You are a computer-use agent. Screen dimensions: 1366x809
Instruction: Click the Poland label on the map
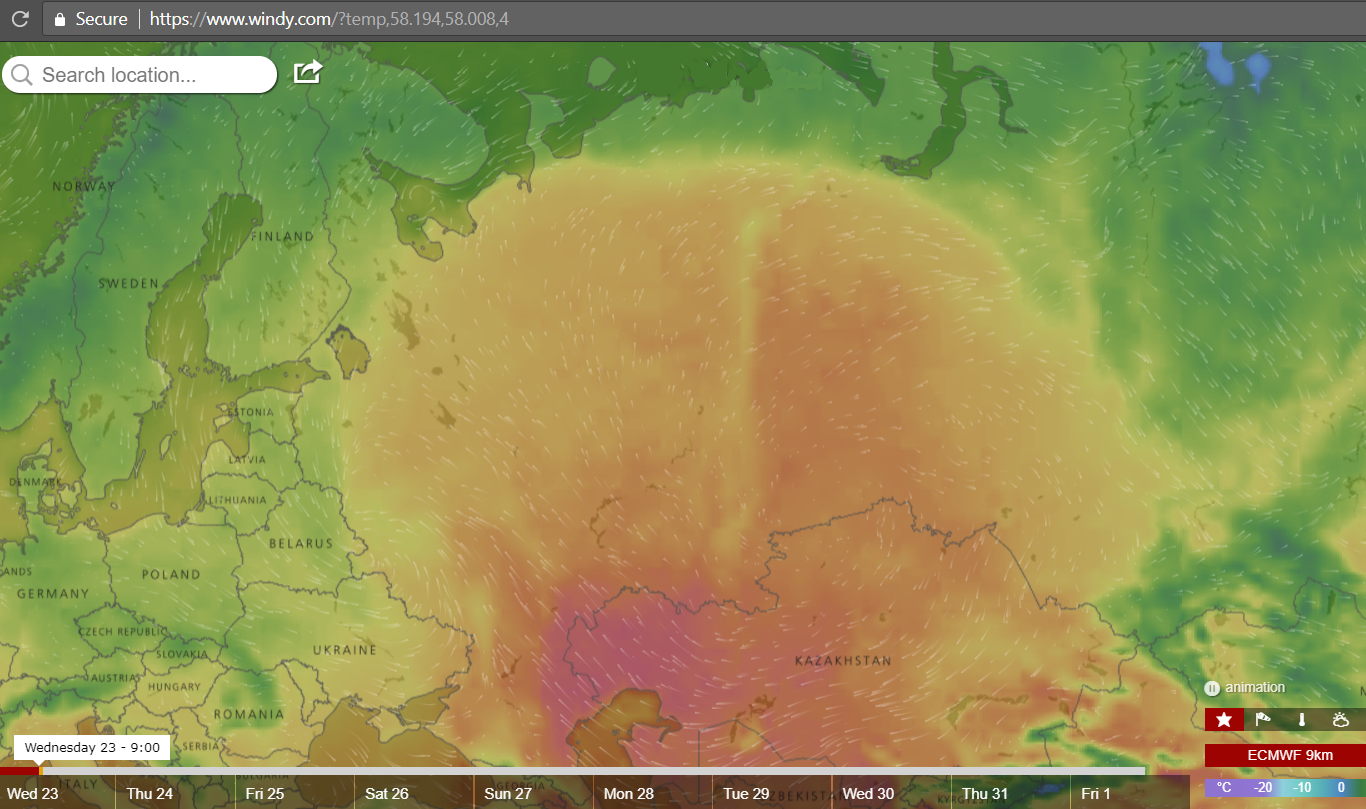click(x=171, y=575)
